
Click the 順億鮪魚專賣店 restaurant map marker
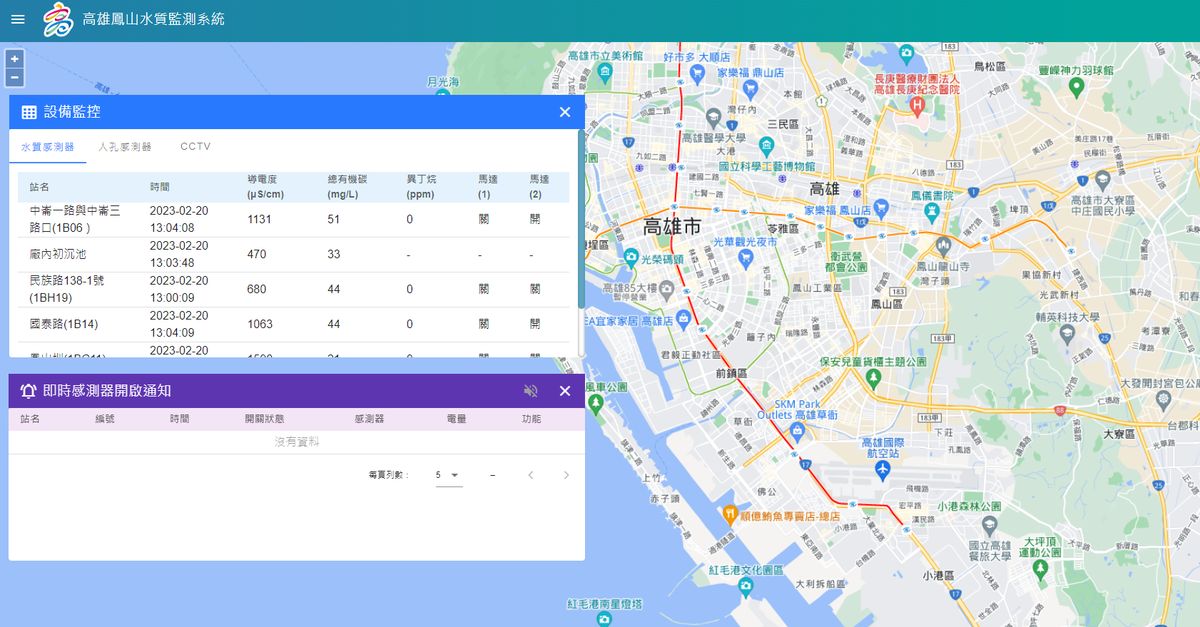(x=731, y=513)
